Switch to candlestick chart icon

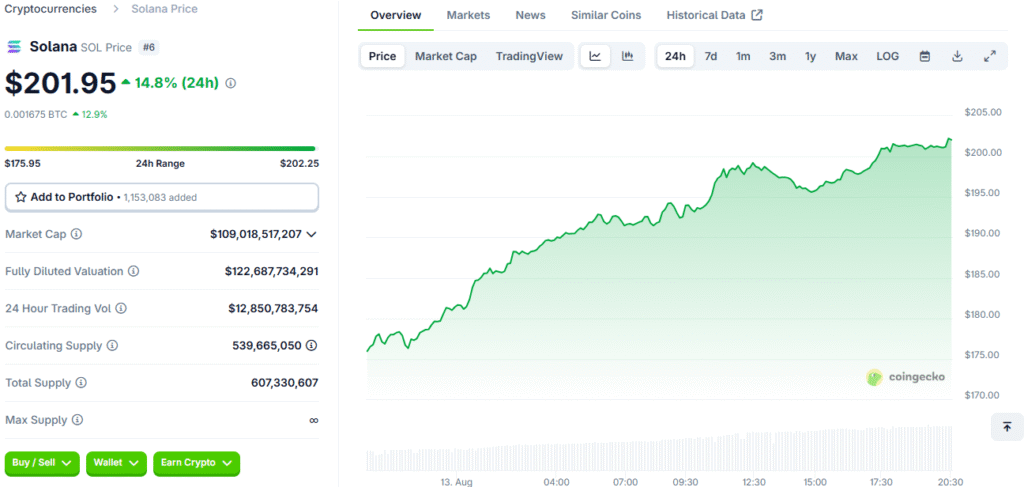pos(628,56)
